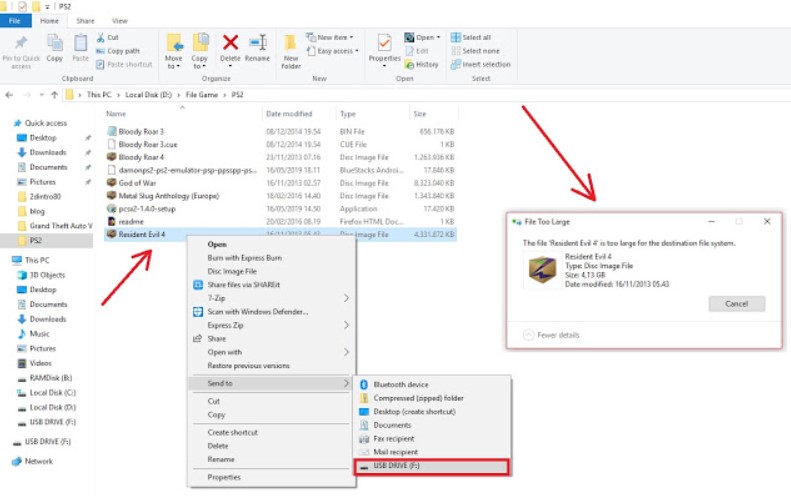Screen dimensions: 791x496
Task: Expand the Open with submenu
Action: click(x=271, y=352)
